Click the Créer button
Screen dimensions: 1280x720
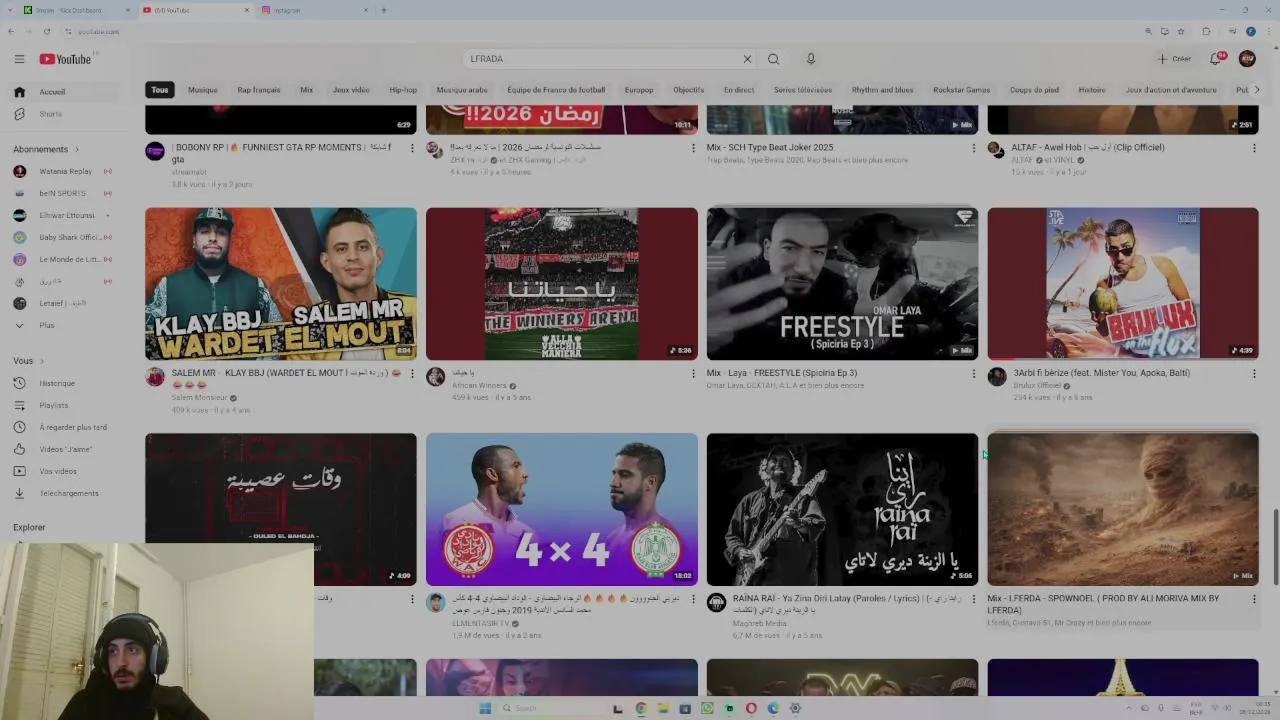(1174, 59)
